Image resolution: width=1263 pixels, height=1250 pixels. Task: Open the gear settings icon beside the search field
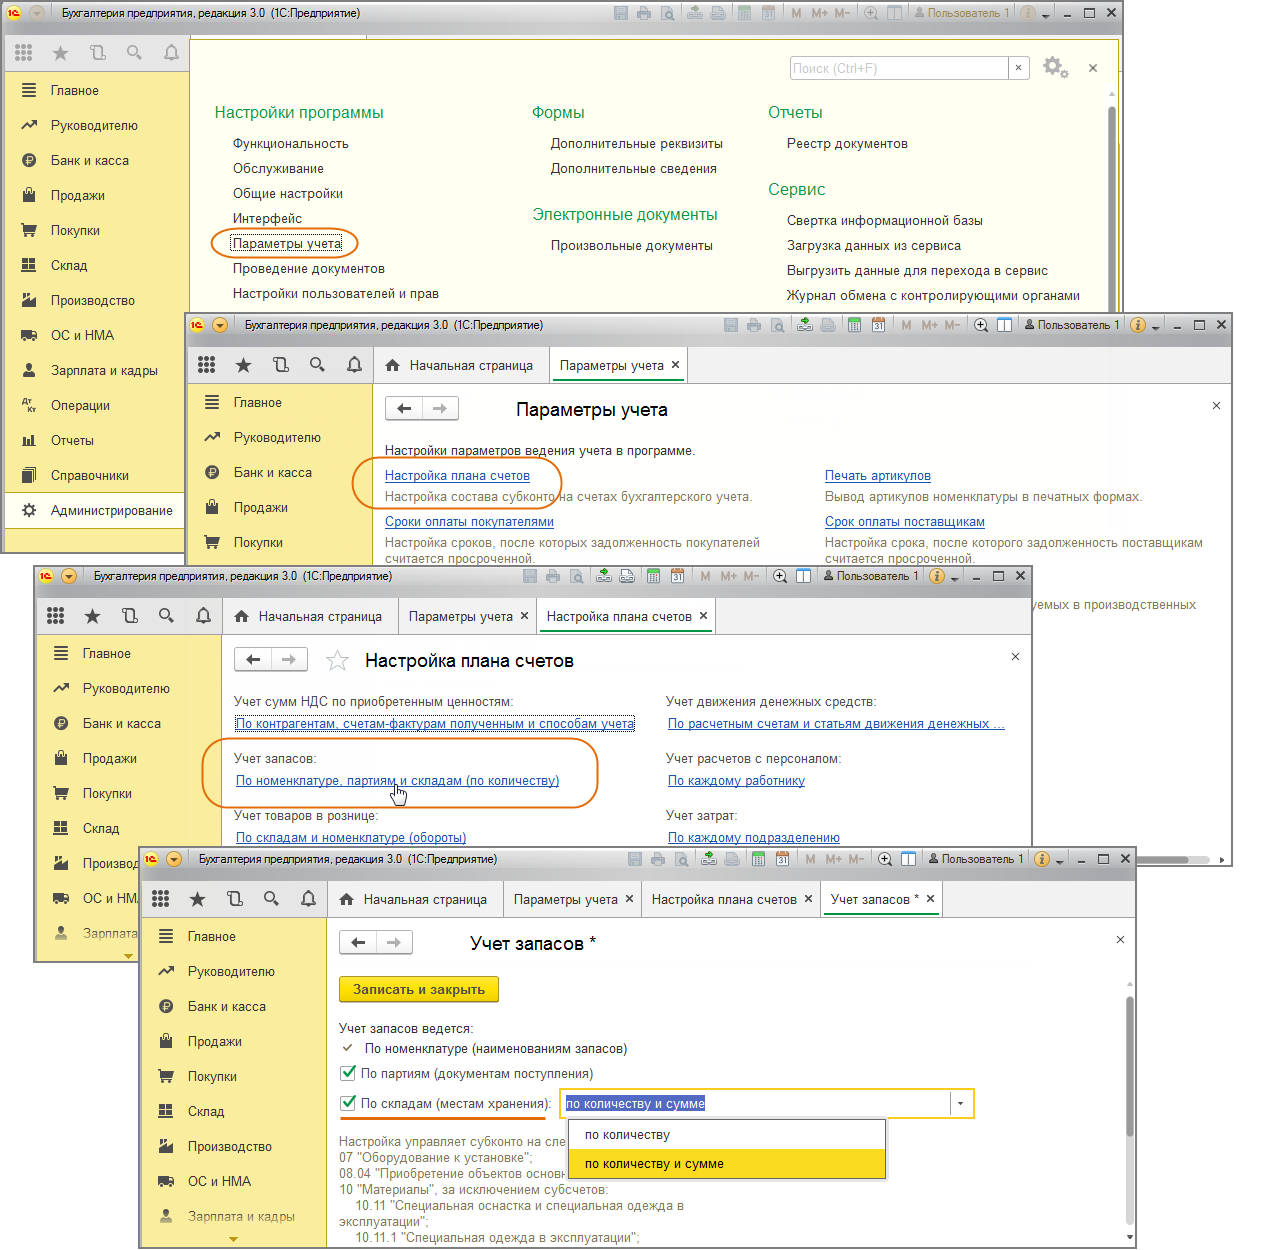pyautogui.click(x=1054, y=67)
